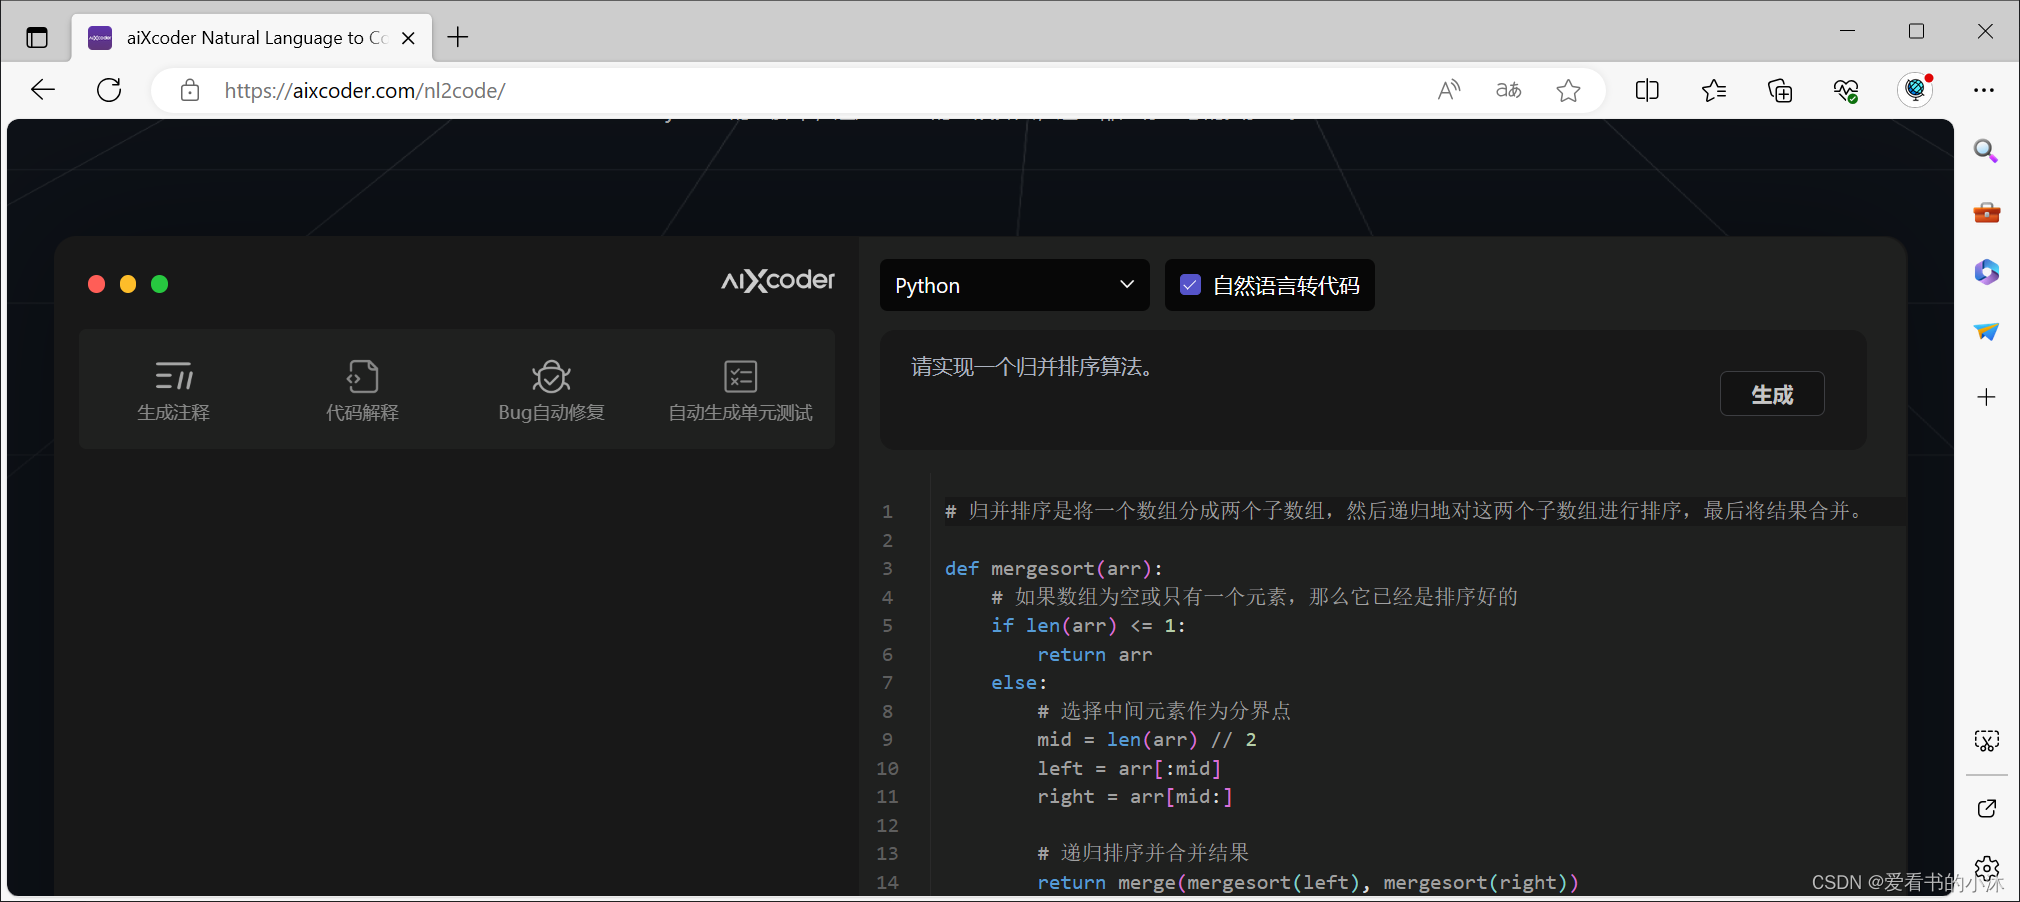Go back to the previous page
Image resolution: width=2020 pixels, height=902 pixels.
43,90
